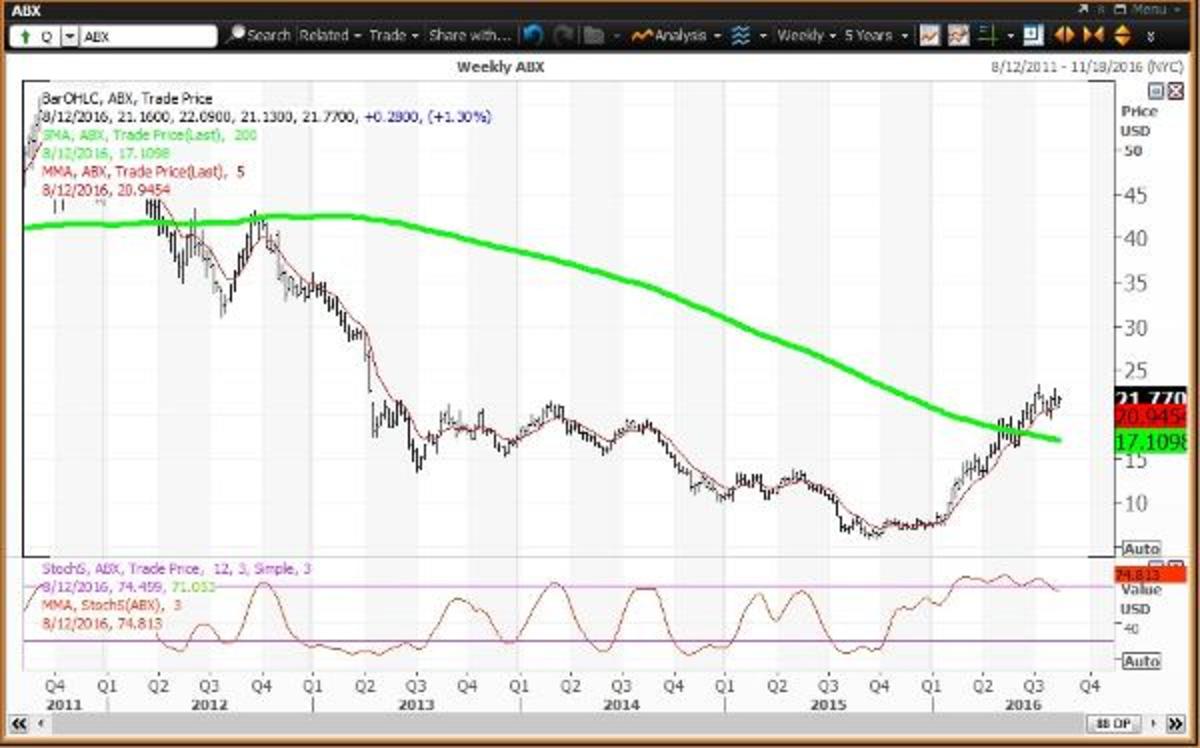Click the blue undo arrow icon
1200x748 pixels.
[x=533, y=35]
